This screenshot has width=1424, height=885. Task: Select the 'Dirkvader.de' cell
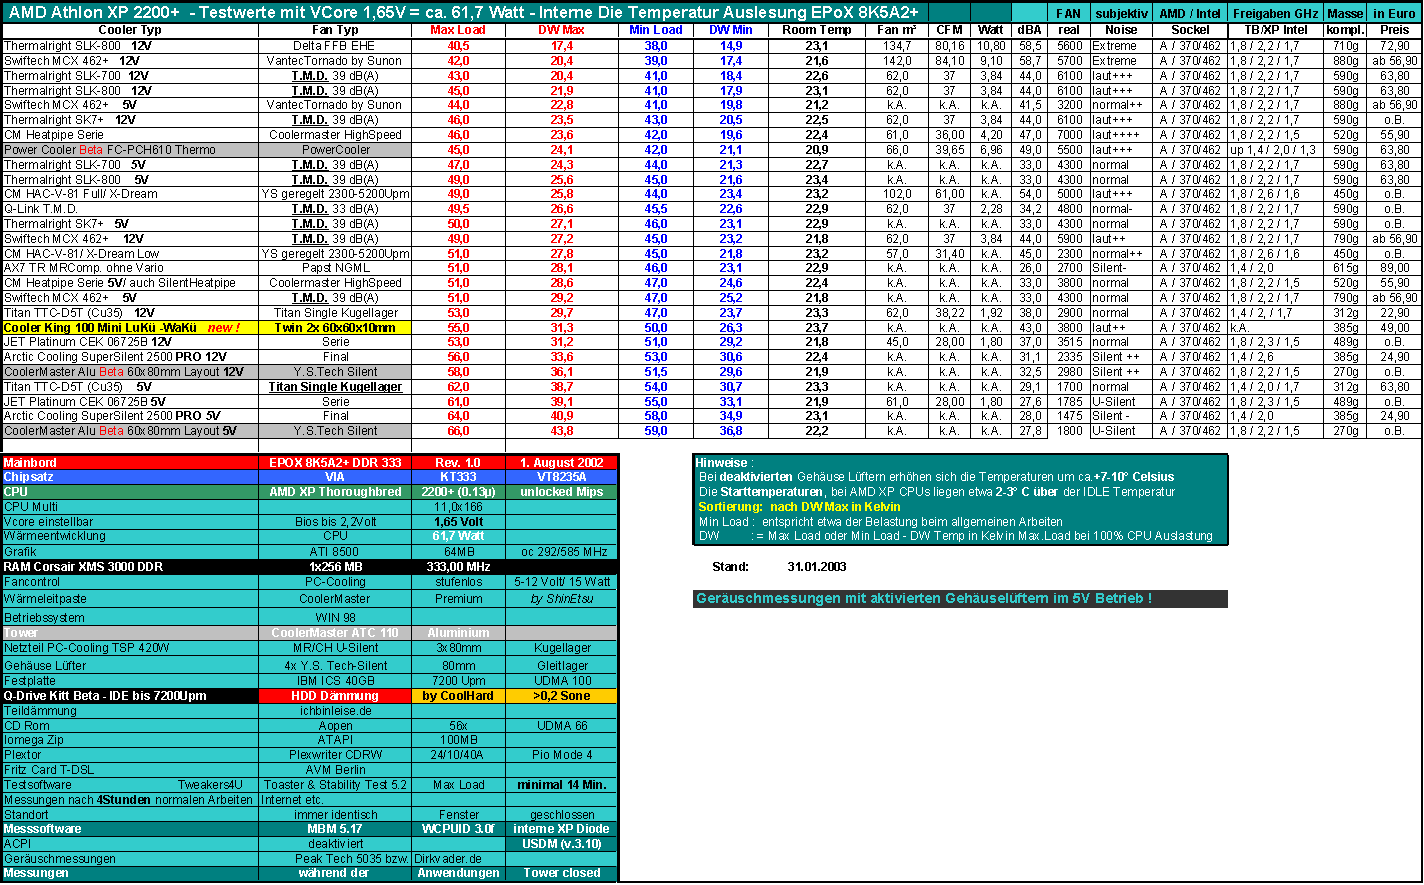coord(448,859)
